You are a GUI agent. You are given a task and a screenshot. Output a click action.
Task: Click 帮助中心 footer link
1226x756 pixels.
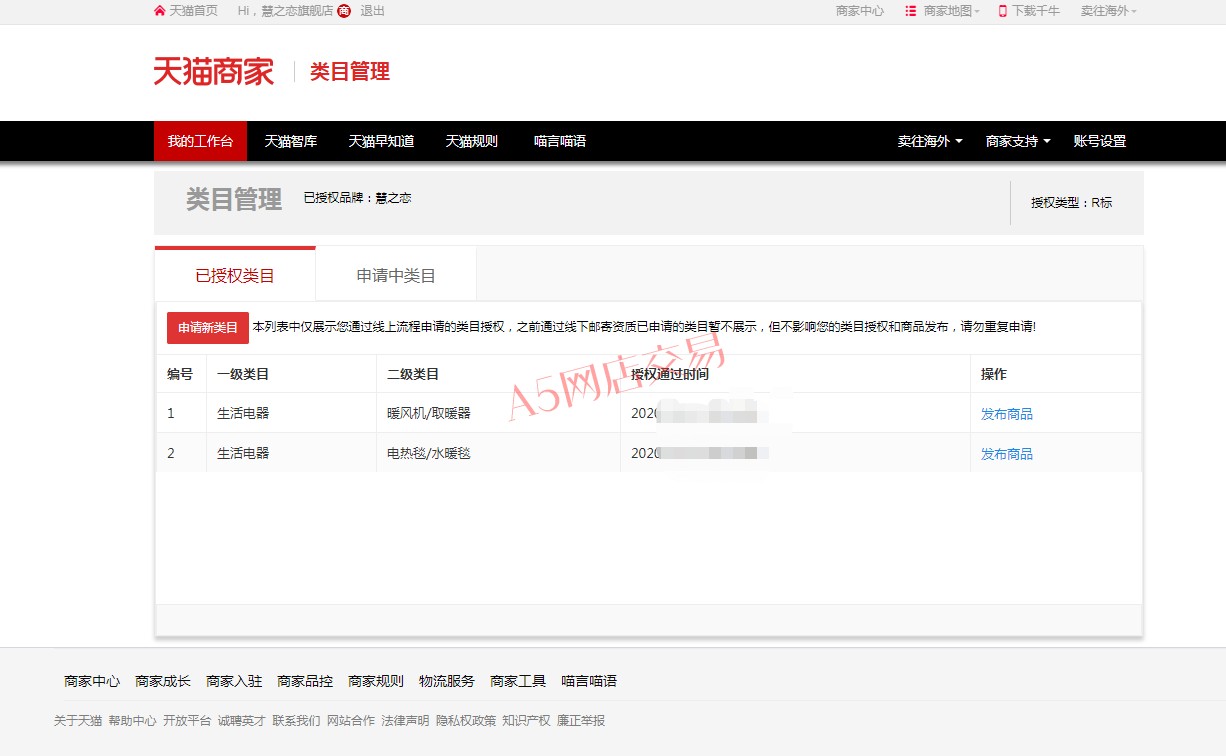[x=132, y=720]
